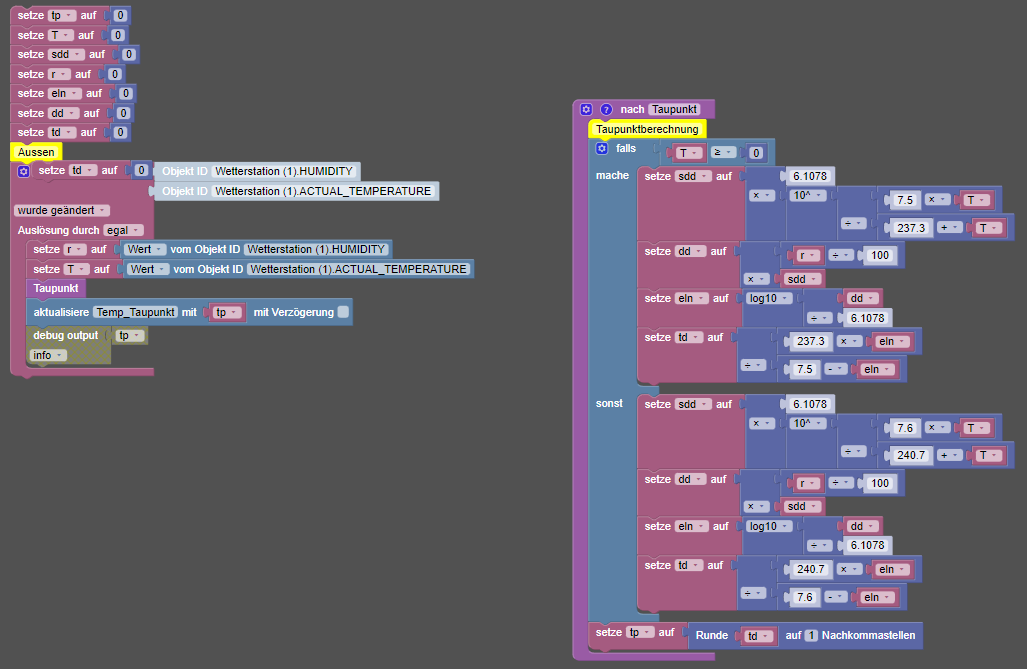The height and width of the screenshot is (669, 1027).
Task: Edit the 0 value in 'setze T auf 0'
Action: (x=117, y=35)
